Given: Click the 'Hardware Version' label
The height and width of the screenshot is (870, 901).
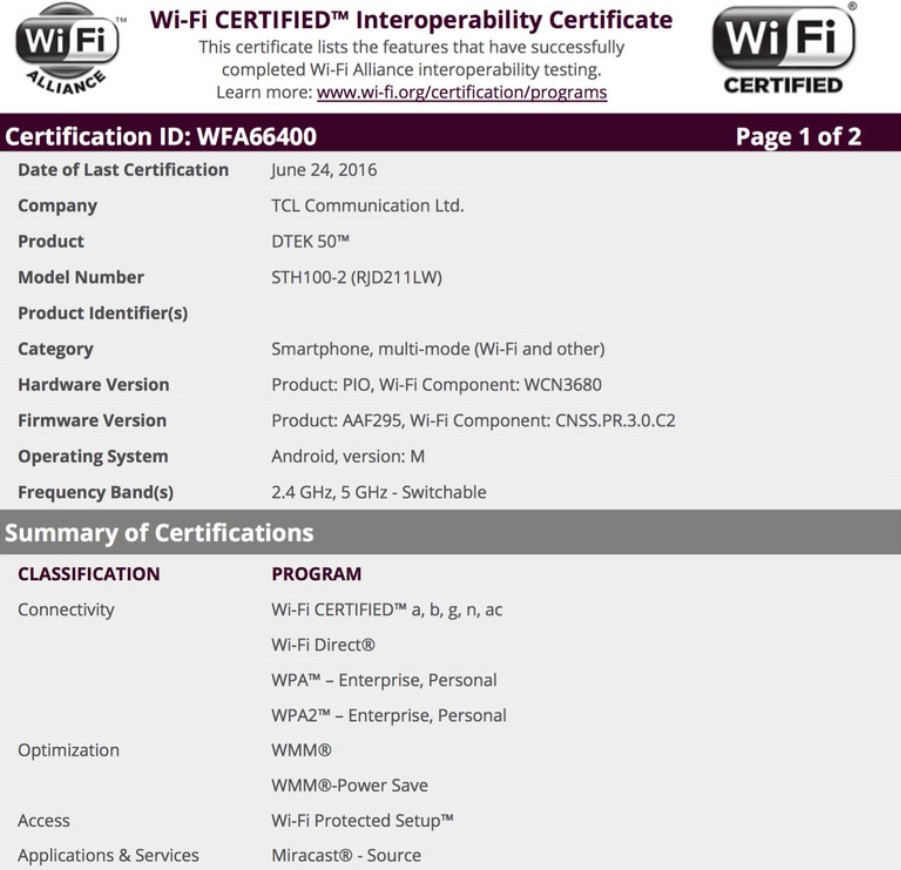Looking at the screenshot, I should tap(93, 384).
